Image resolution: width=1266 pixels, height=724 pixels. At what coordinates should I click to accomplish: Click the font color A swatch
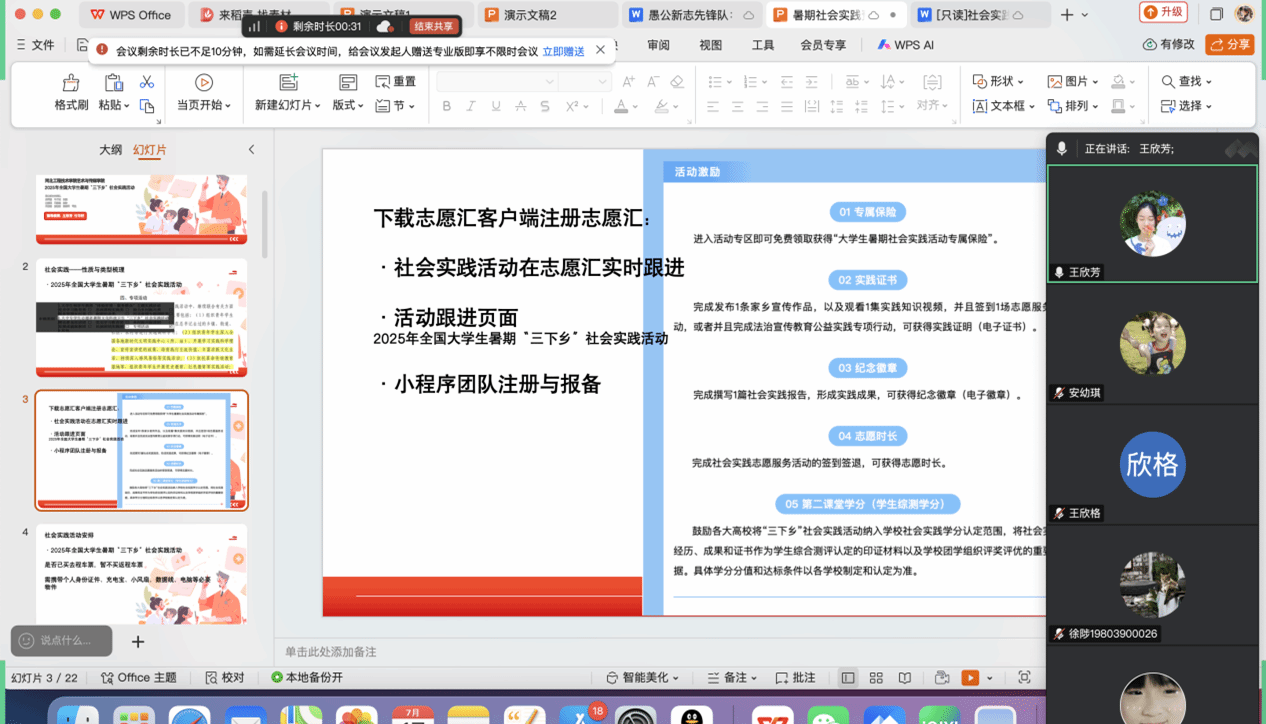621,106
